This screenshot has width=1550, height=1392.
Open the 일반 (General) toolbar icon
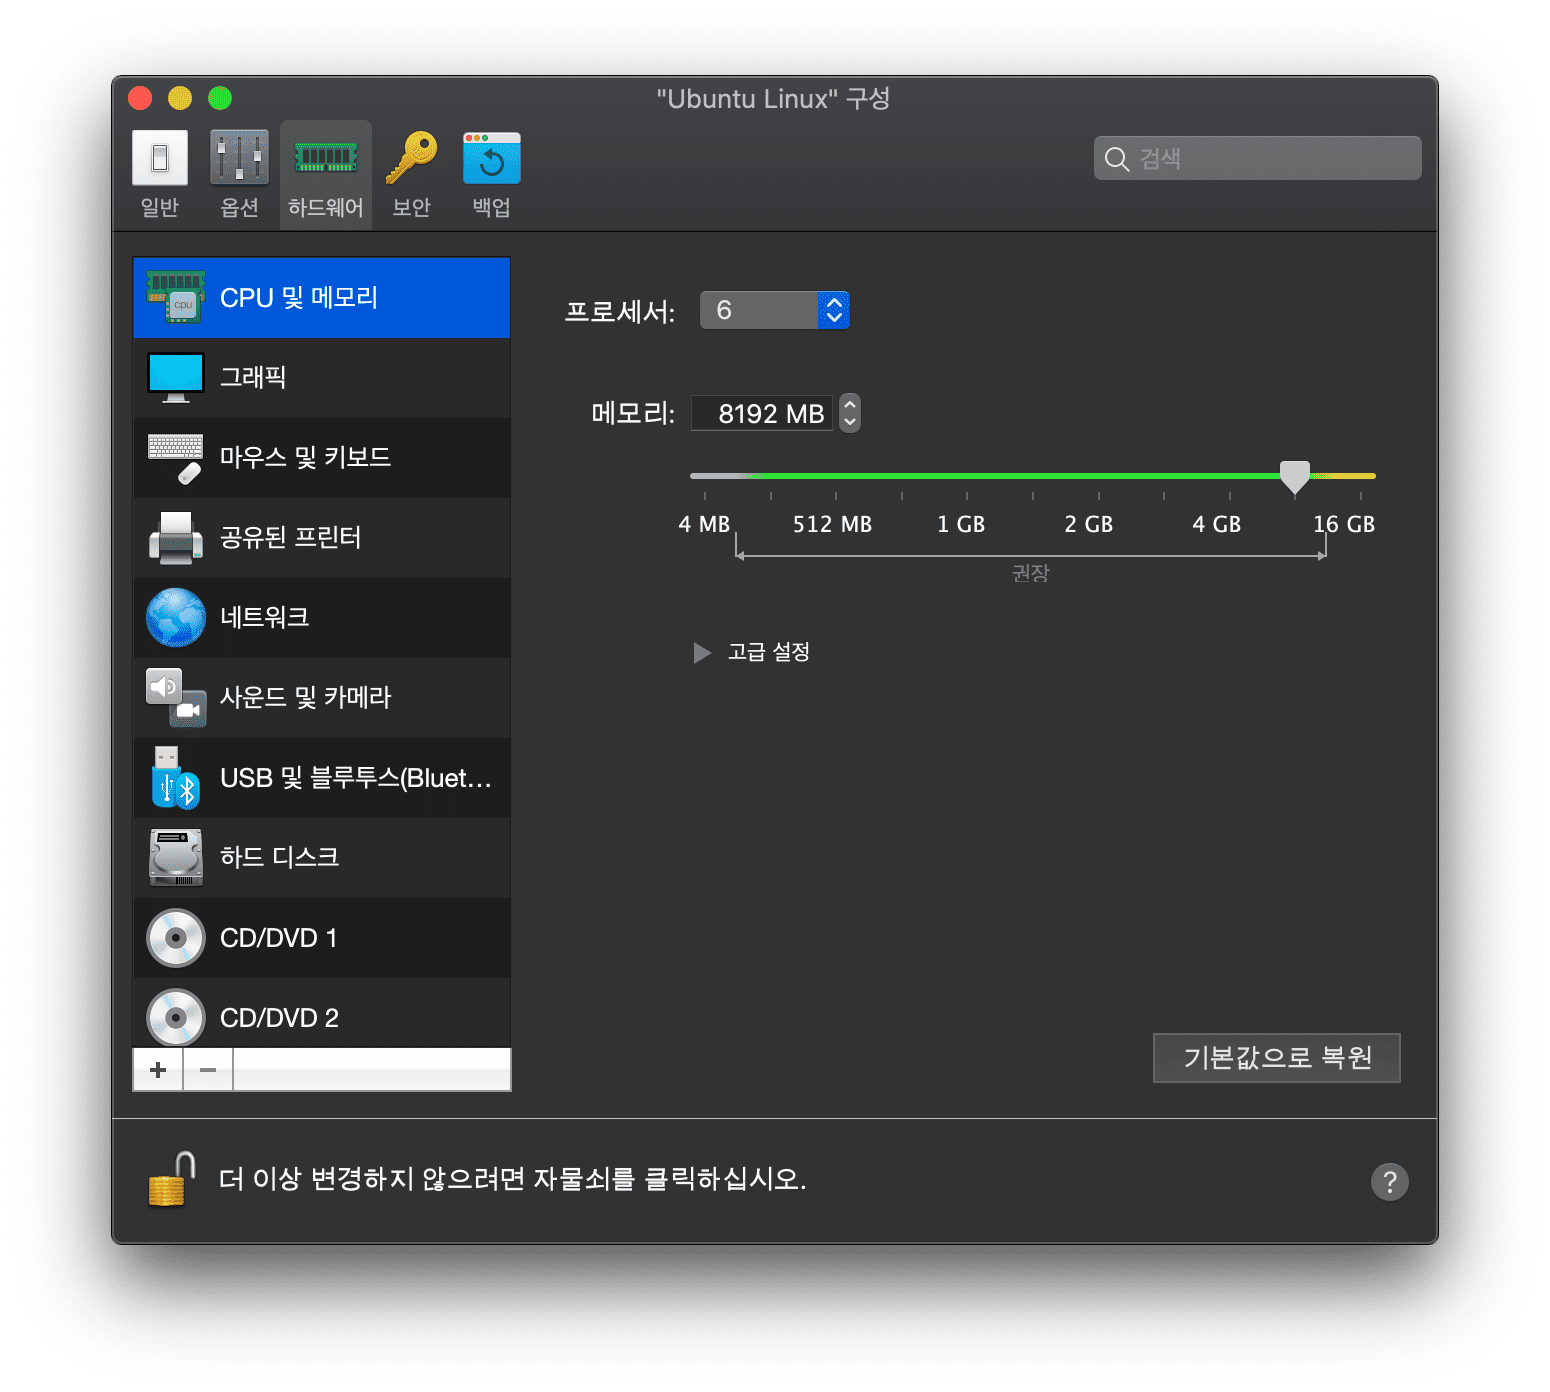160,158
